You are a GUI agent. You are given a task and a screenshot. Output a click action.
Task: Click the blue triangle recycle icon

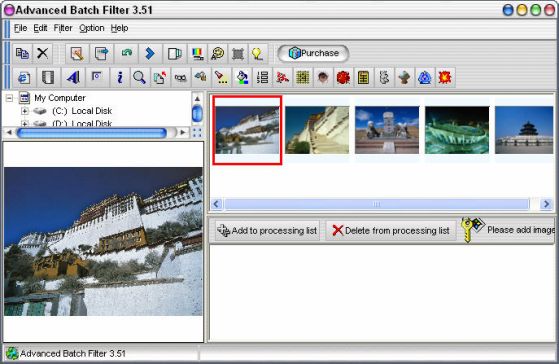[425, 77]
